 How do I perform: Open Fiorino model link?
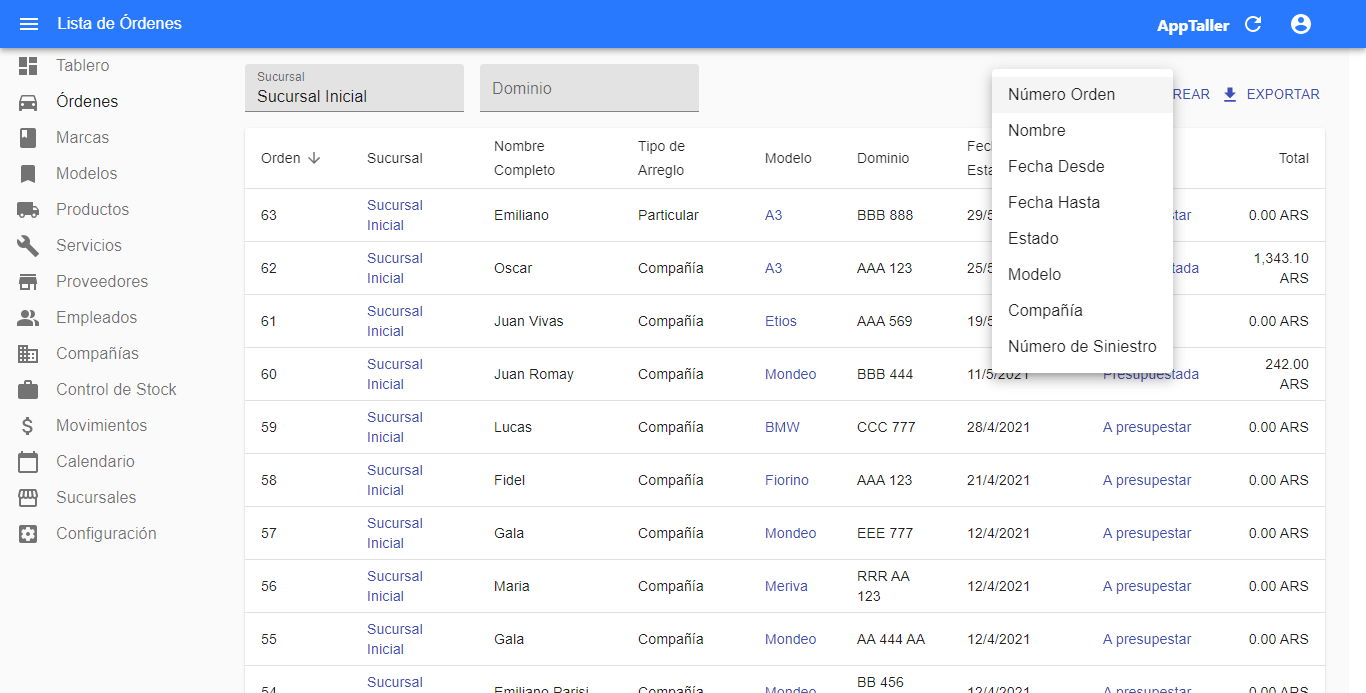pos(787,480)
